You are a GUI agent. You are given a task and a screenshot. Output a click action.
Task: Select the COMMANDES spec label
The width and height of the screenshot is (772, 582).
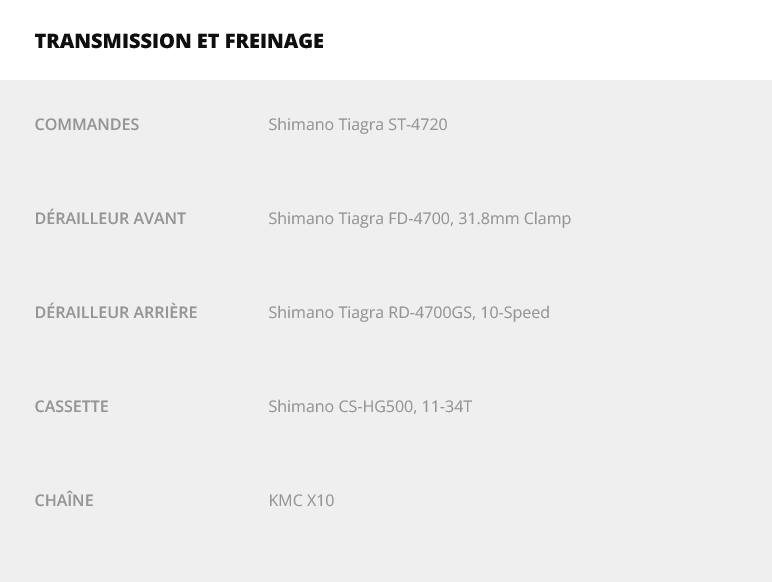point(87,125)
